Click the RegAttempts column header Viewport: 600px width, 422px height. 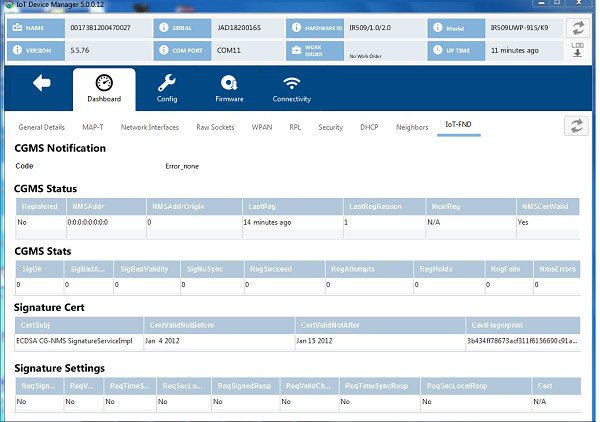pyautogui.click(x=369, y=269)
